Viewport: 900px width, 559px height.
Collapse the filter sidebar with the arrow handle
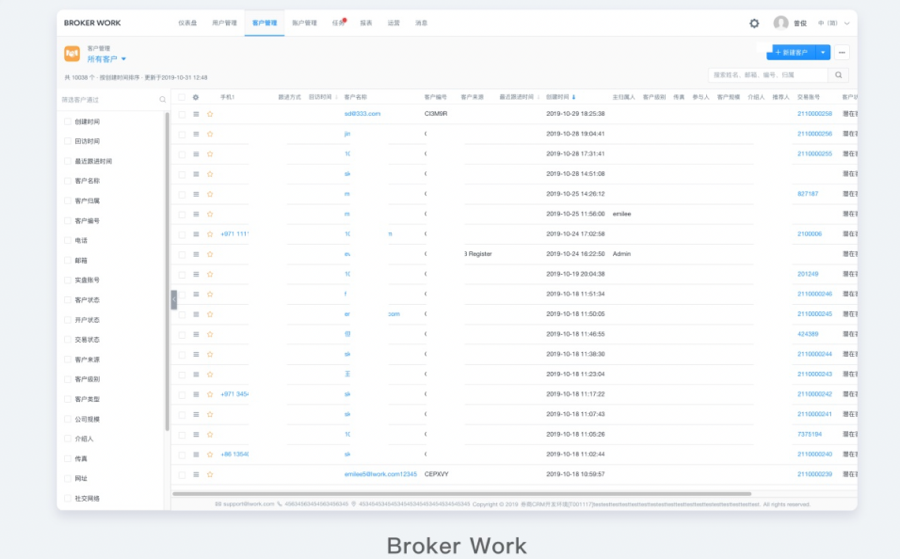pos(174,300)
